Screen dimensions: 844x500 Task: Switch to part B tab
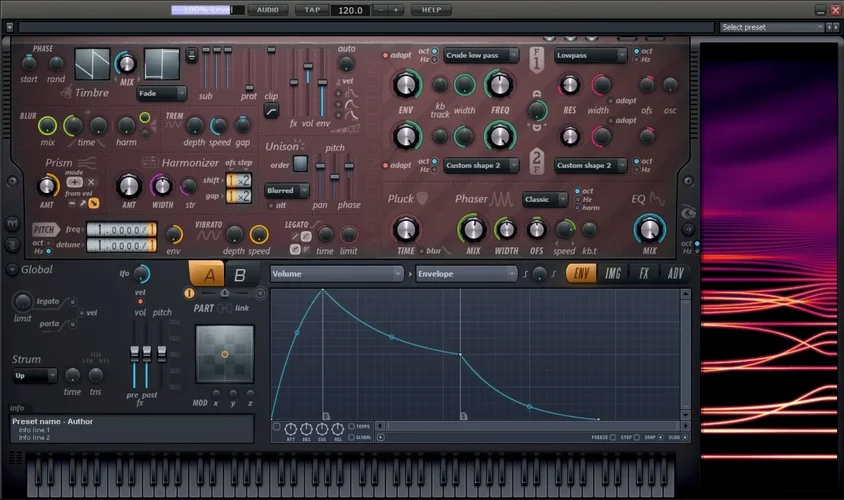239,276
